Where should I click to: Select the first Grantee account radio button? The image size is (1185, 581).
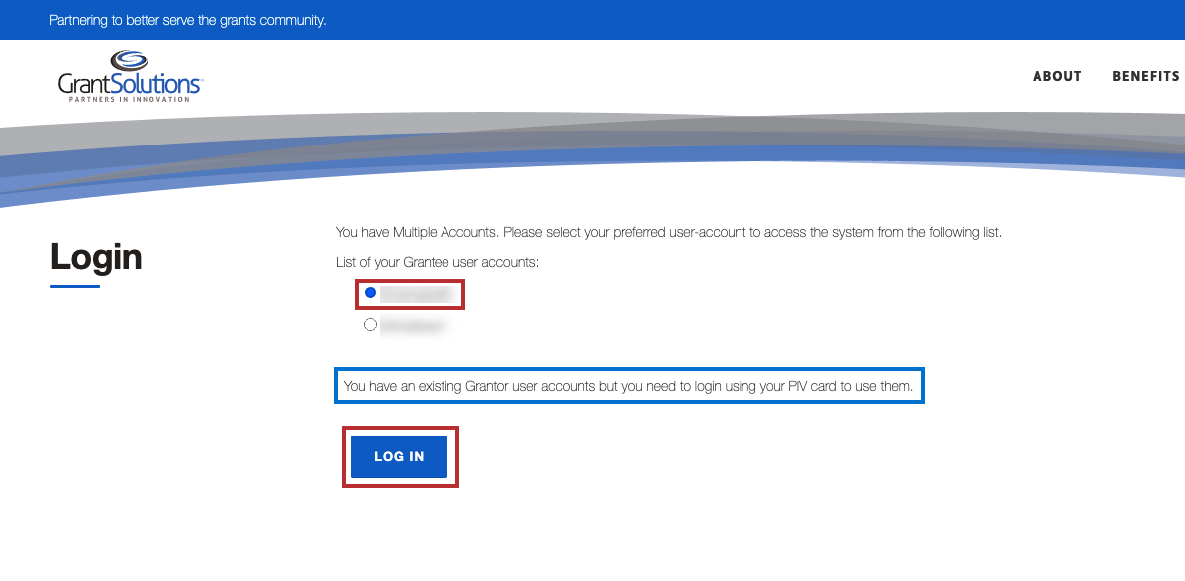[x=371, y=293]
